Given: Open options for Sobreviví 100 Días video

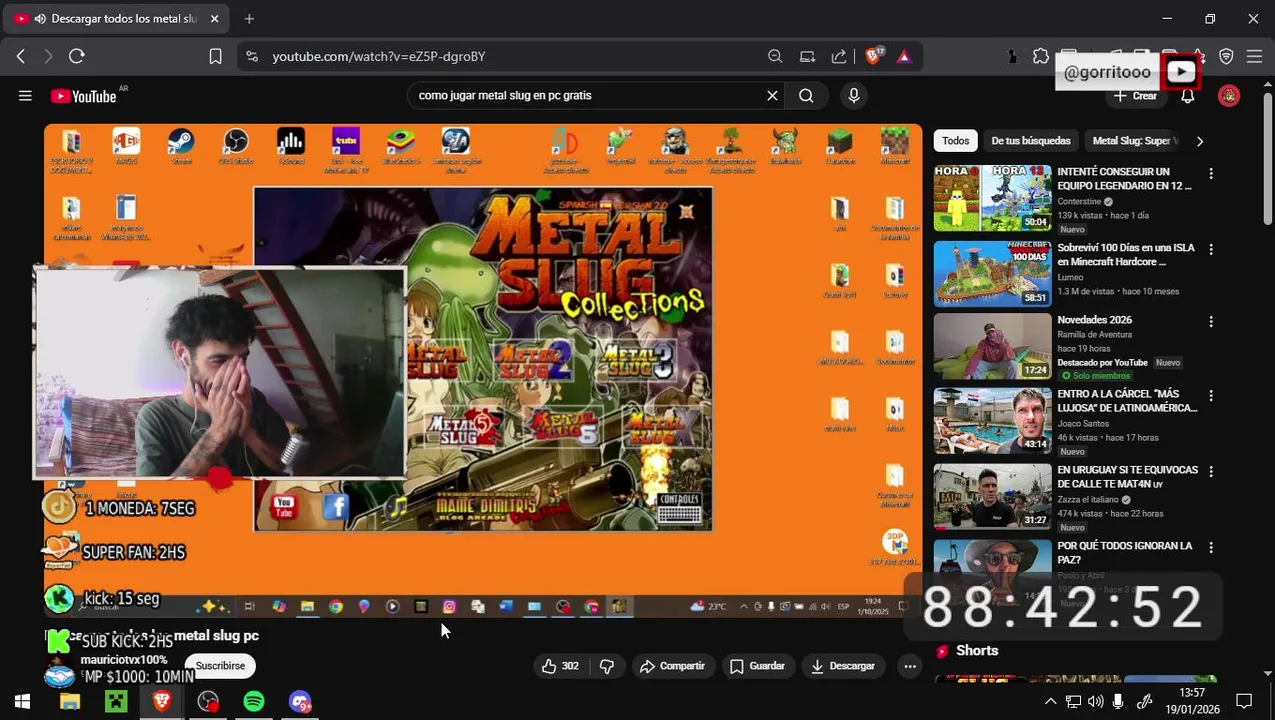Looking at the screenshot, I should point(1211,250).
